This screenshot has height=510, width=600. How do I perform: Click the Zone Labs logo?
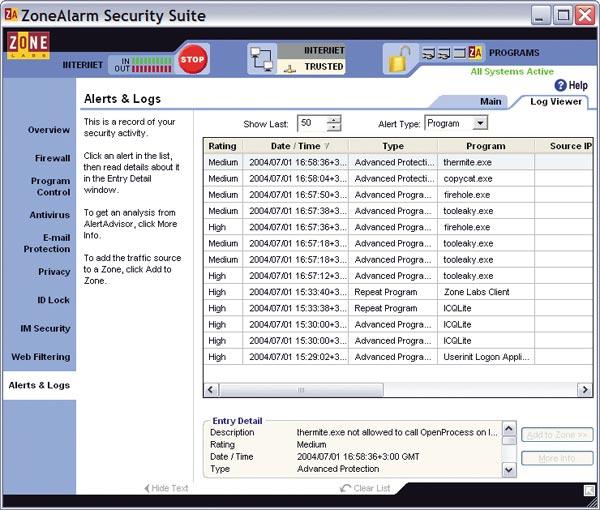click(x=28, y=45)
